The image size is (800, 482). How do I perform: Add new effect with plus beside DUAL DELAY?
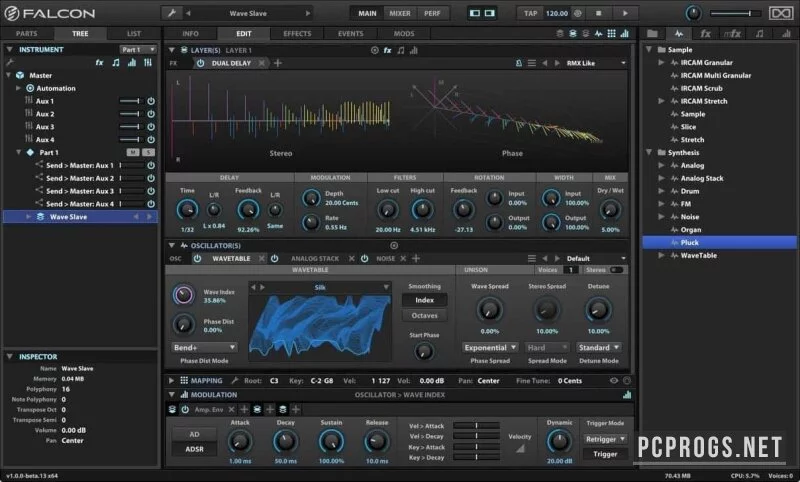click(278, 63)
